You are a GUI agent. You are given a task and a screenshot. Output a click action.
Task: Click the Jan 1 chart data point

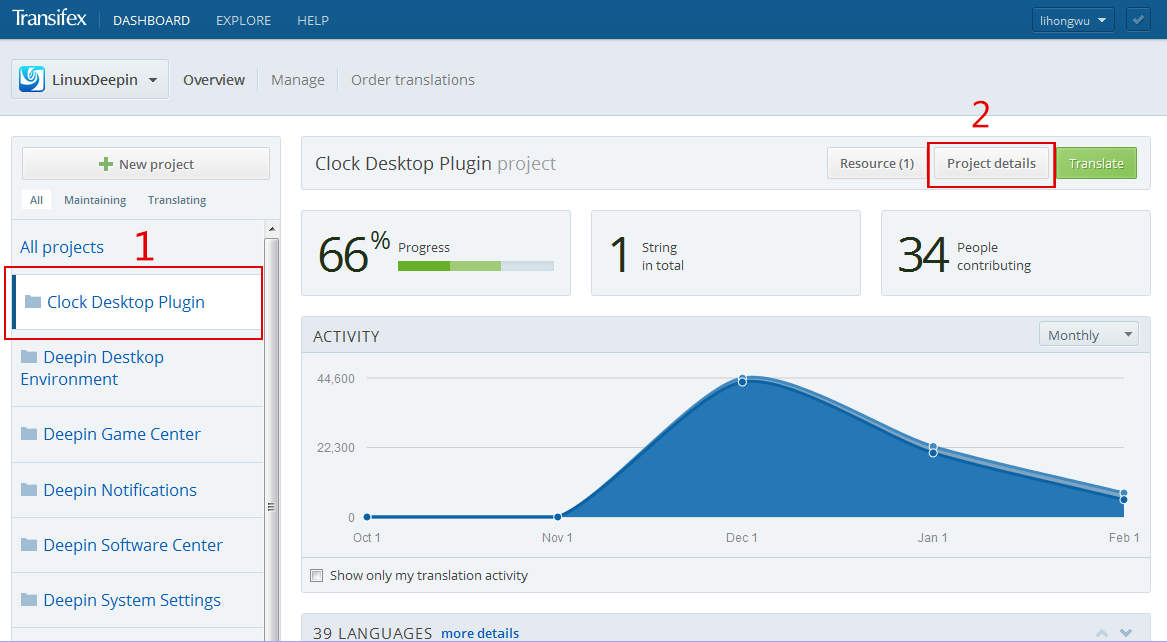[x=933, y=449]
